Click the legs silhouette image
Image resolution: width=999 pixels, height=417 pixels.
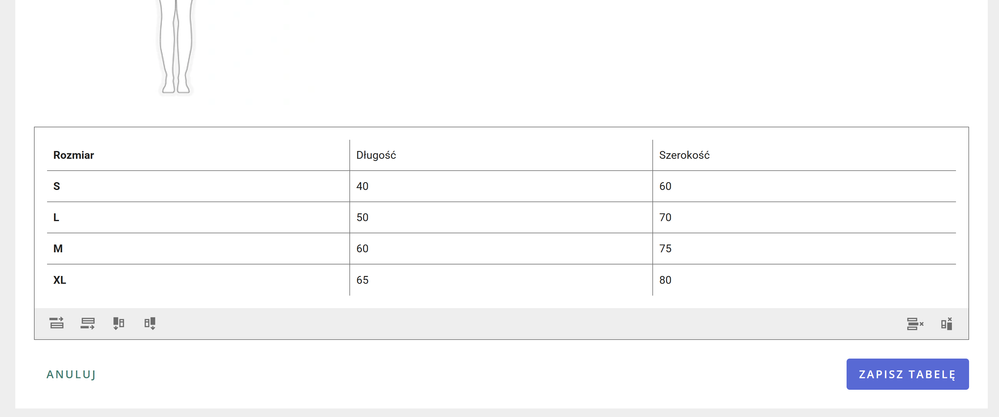pos(176,45)
